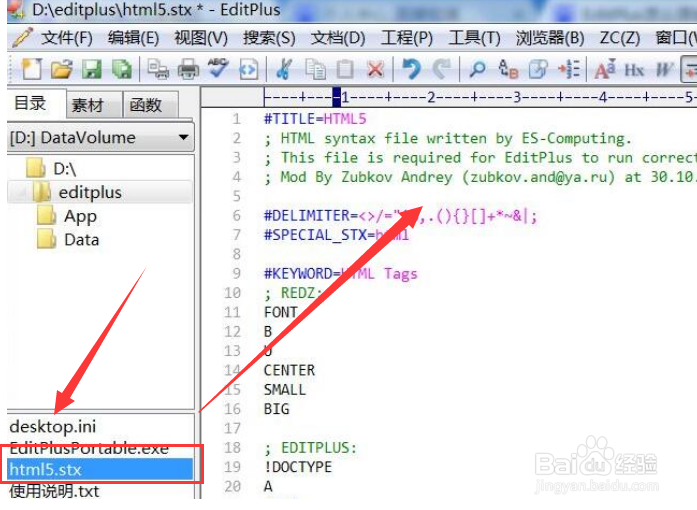Image resolution: width=697 pixels, height=510 pixels.
Task: Open the 工具(T) menu
Action: point(474,38)
